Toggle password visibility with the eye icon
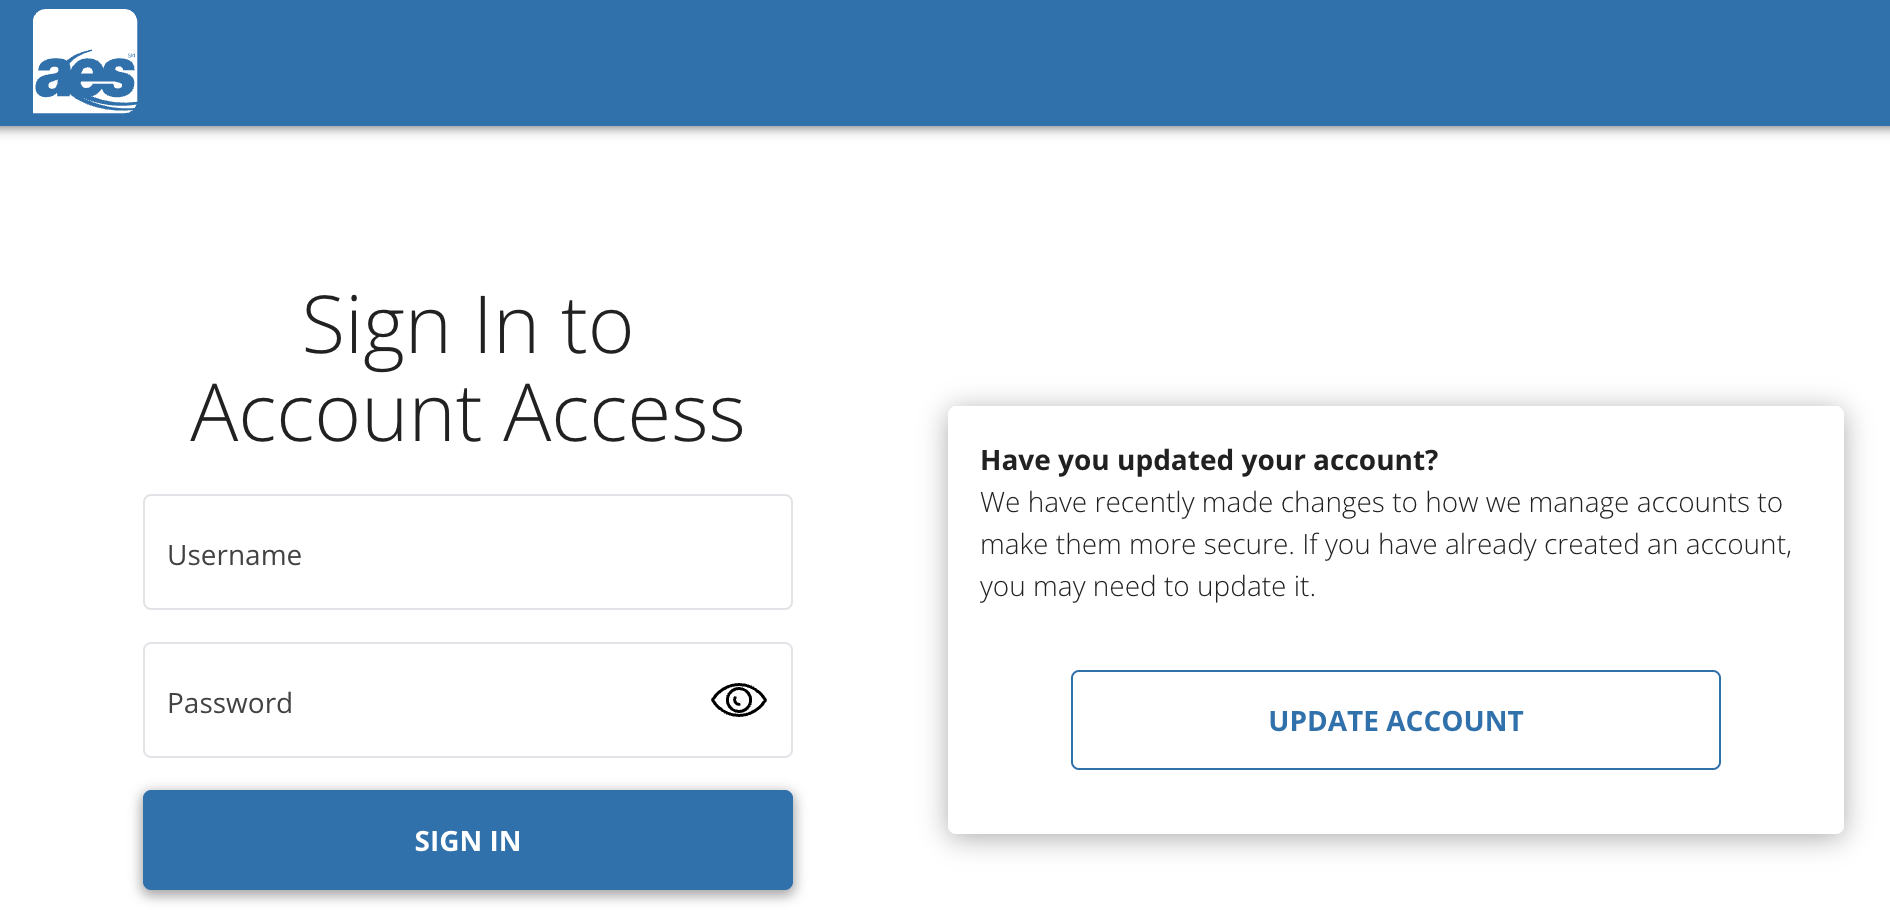The width and height of the screenshot is (1890, 910). [738, 700]
